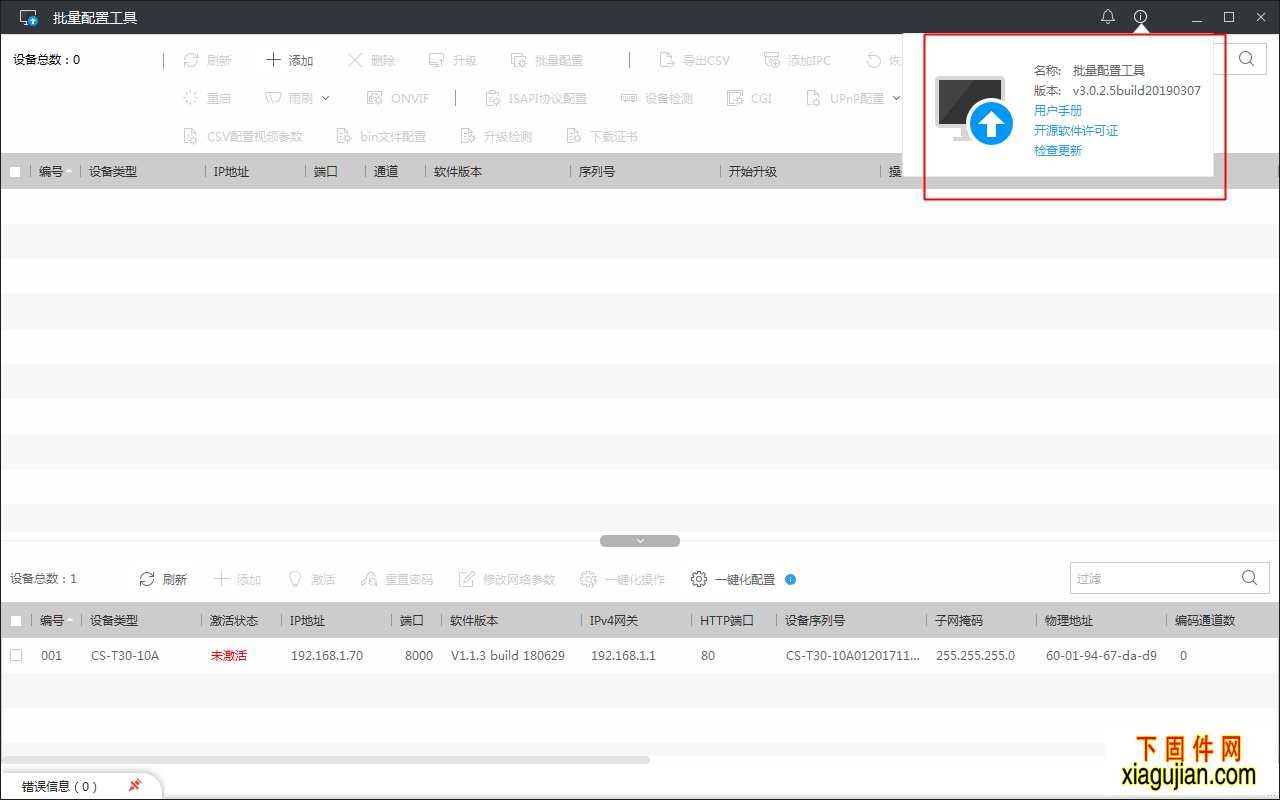Click the 过滤 filter input field
This screenshot has width=1280, height=800.
click(1152, 578)
